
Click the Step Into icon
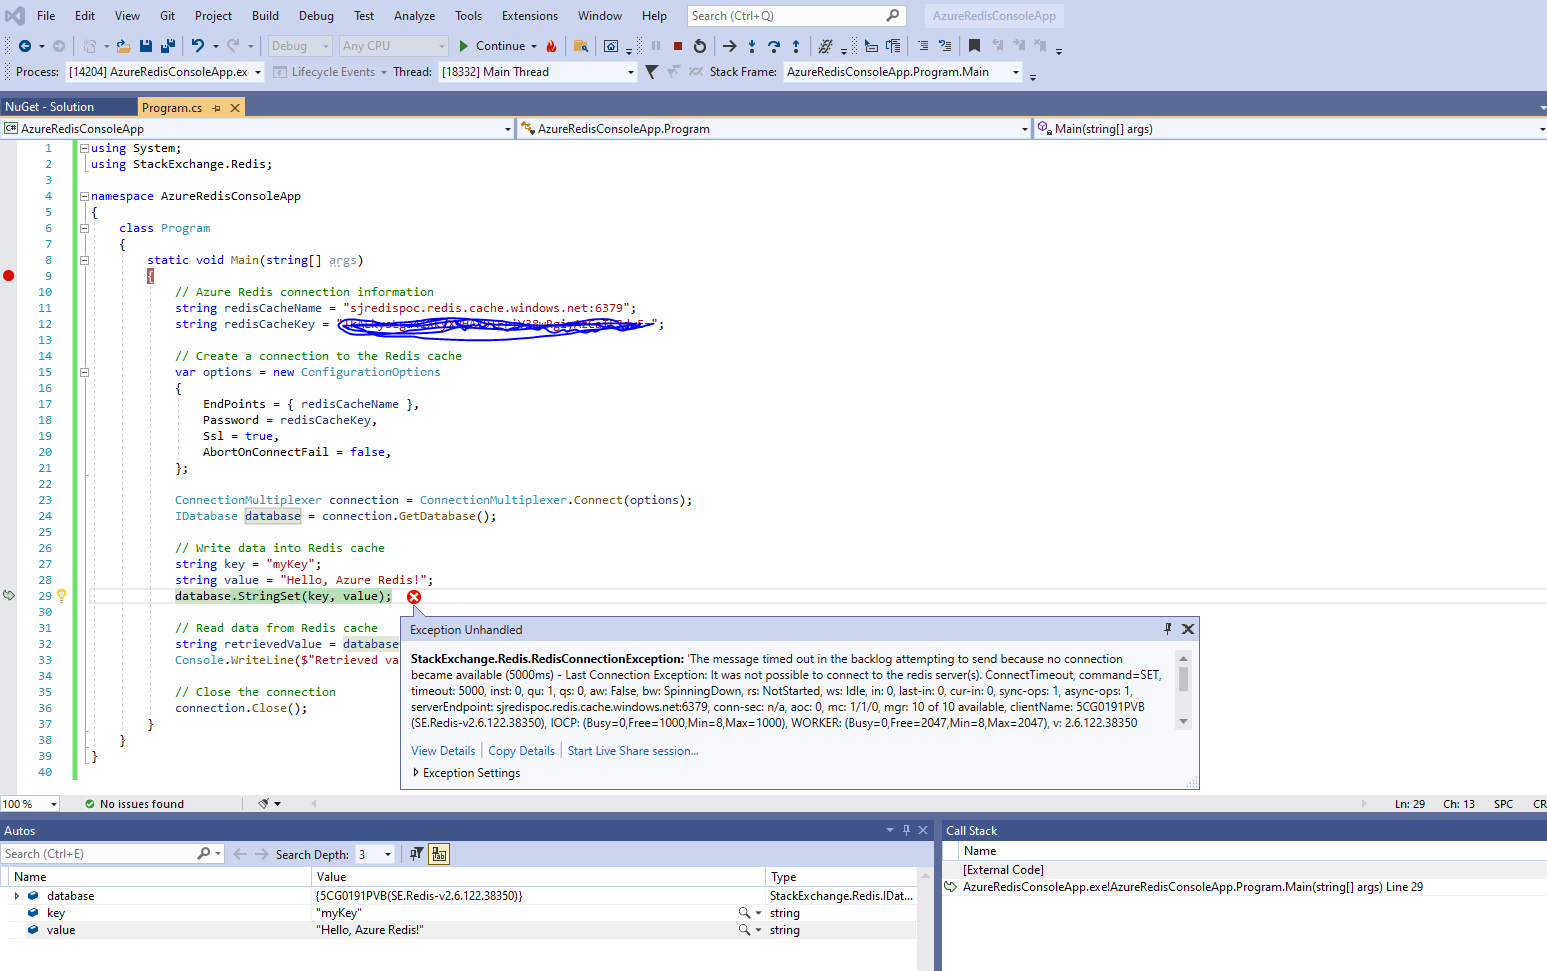coord(752,46)
